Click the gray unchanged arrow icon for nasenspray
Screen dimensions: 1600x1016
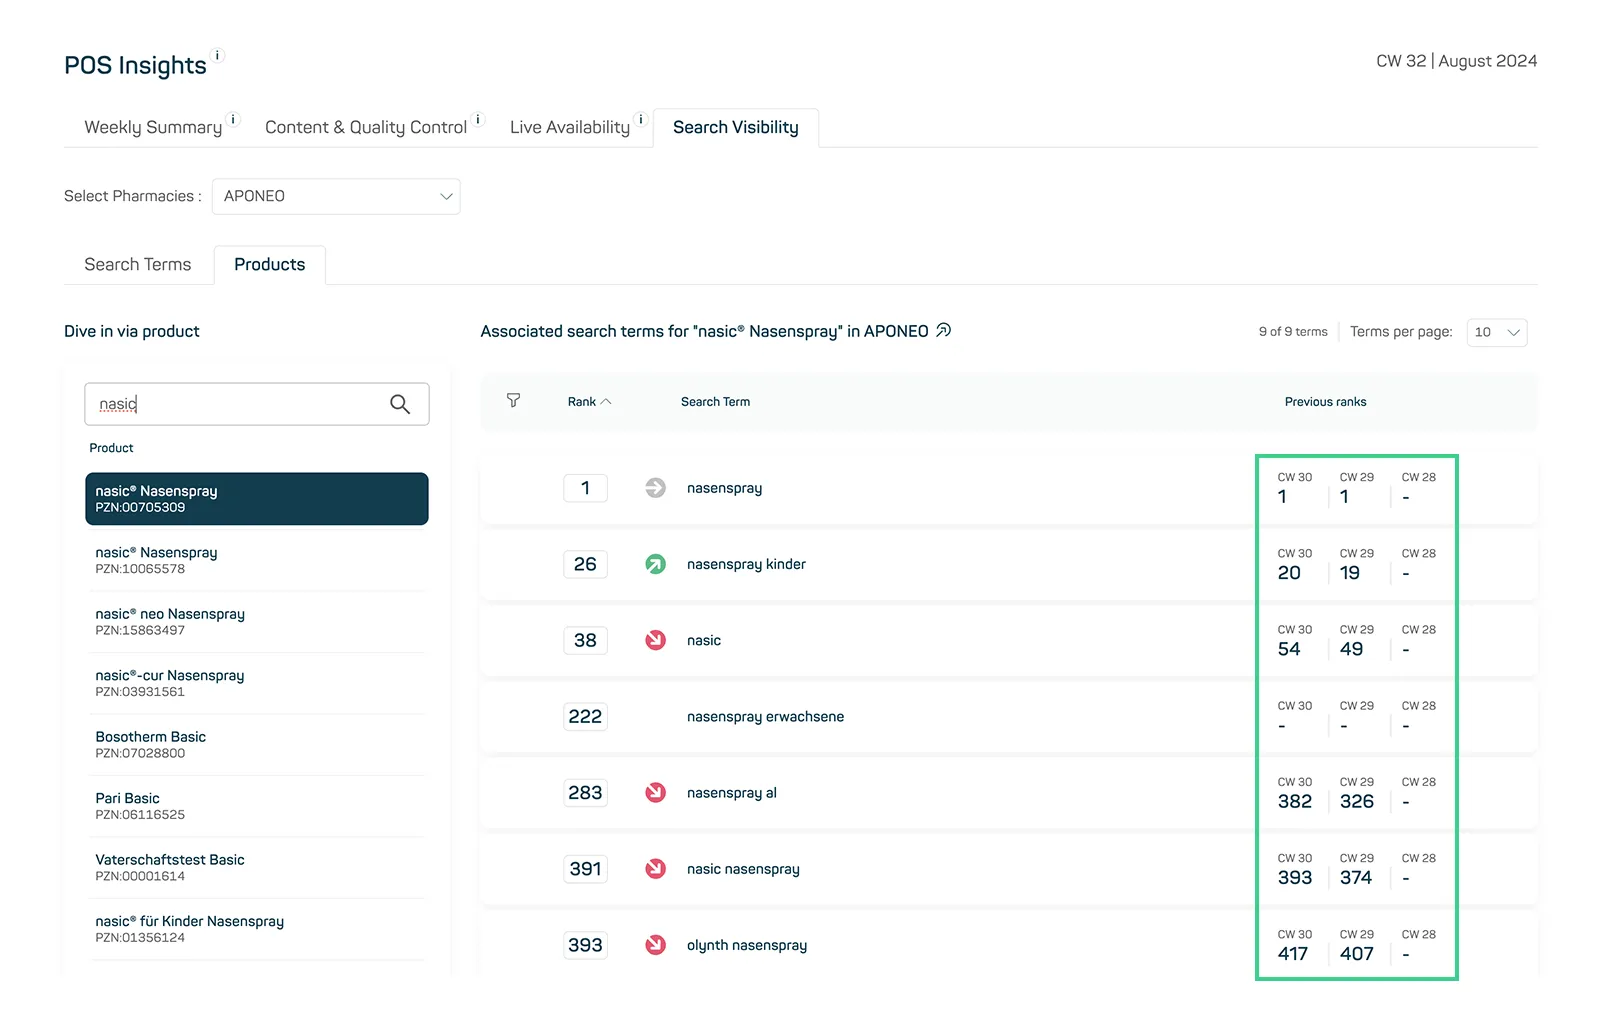tap(655, 488)
